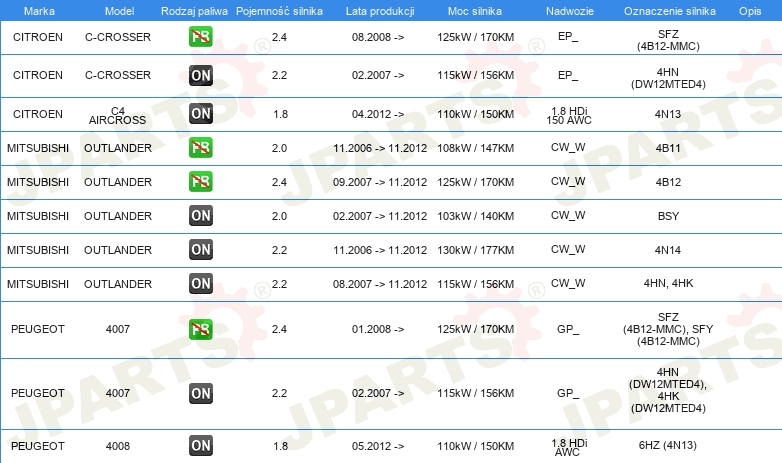
Task: Click engine code 4B12 in Outlander row
Action: point(668,182)
